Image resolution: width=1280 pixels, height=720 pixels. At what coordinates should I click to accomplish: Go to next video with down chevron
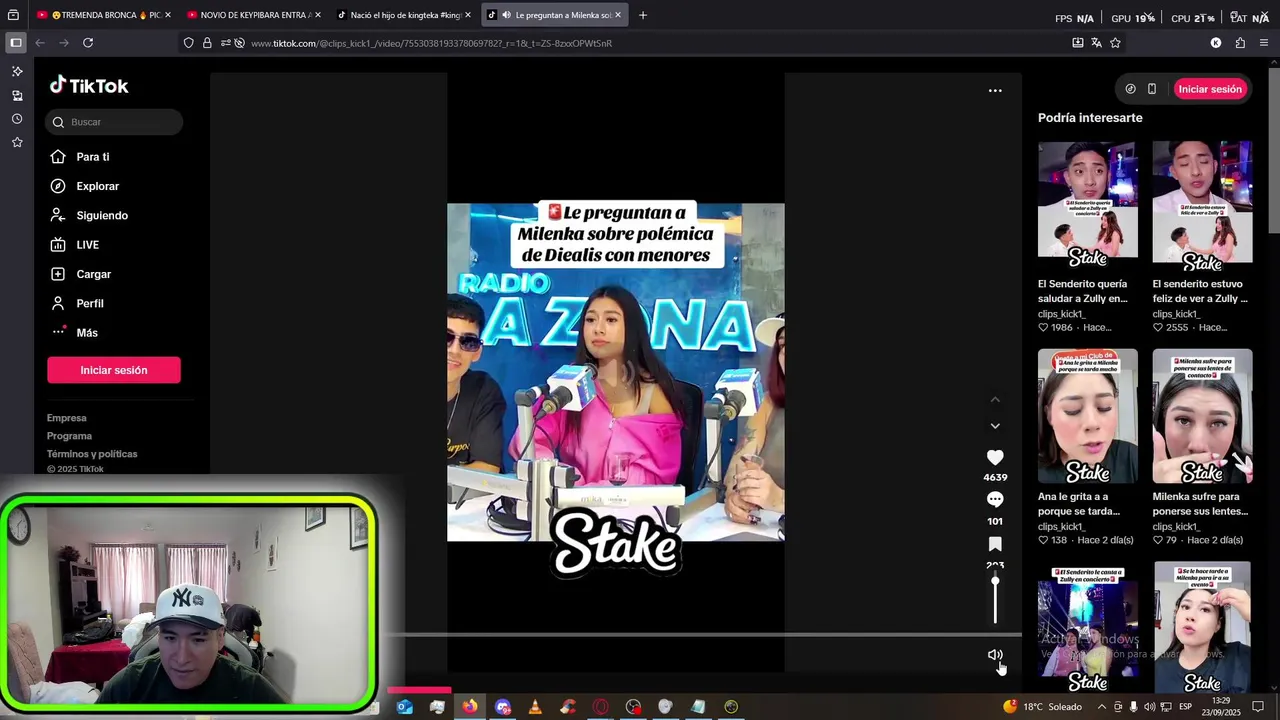pos(995,426)
